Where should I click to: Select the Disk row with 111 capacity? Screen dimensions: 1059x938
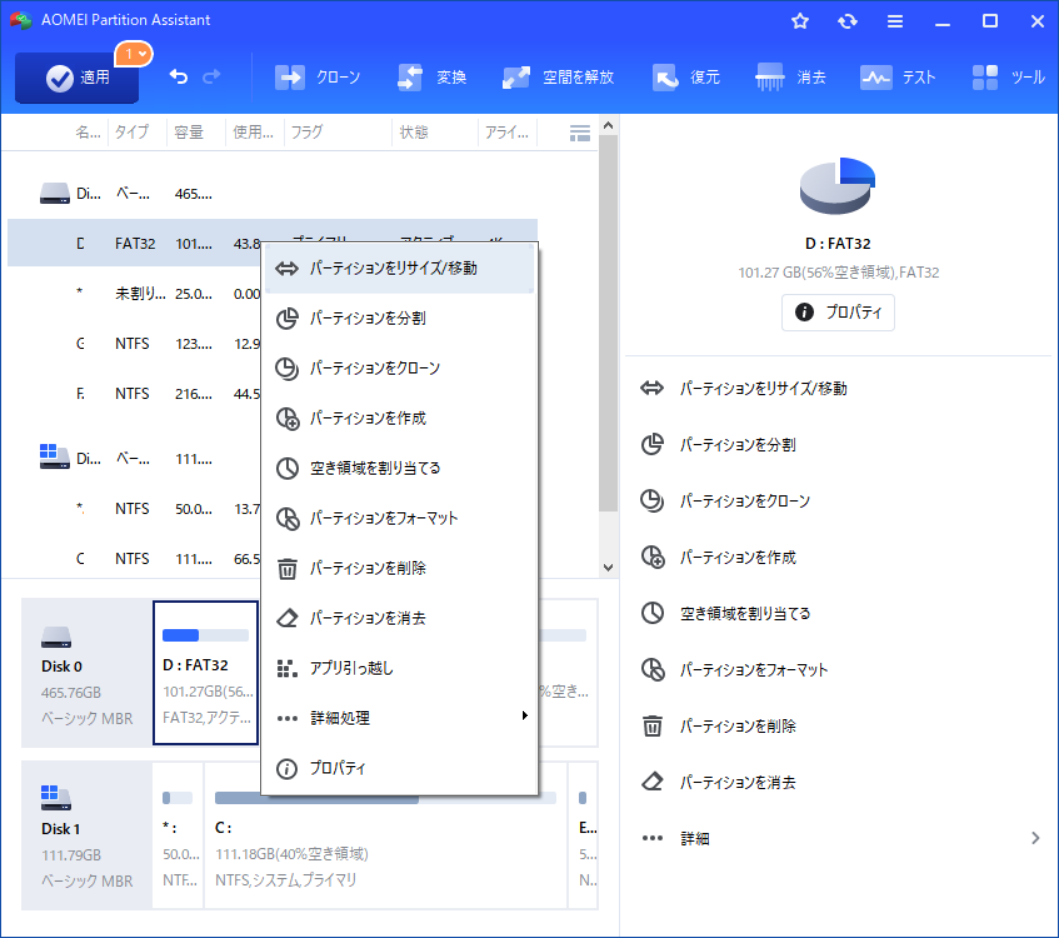[x=134, y=459]
